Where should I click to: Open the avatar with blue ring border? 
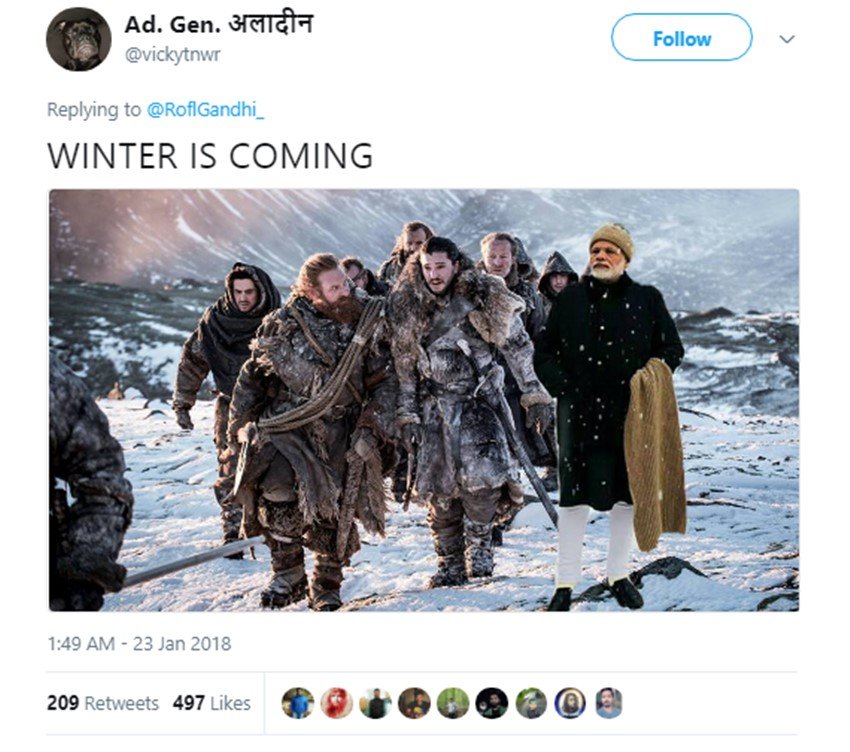coord(570,703)
